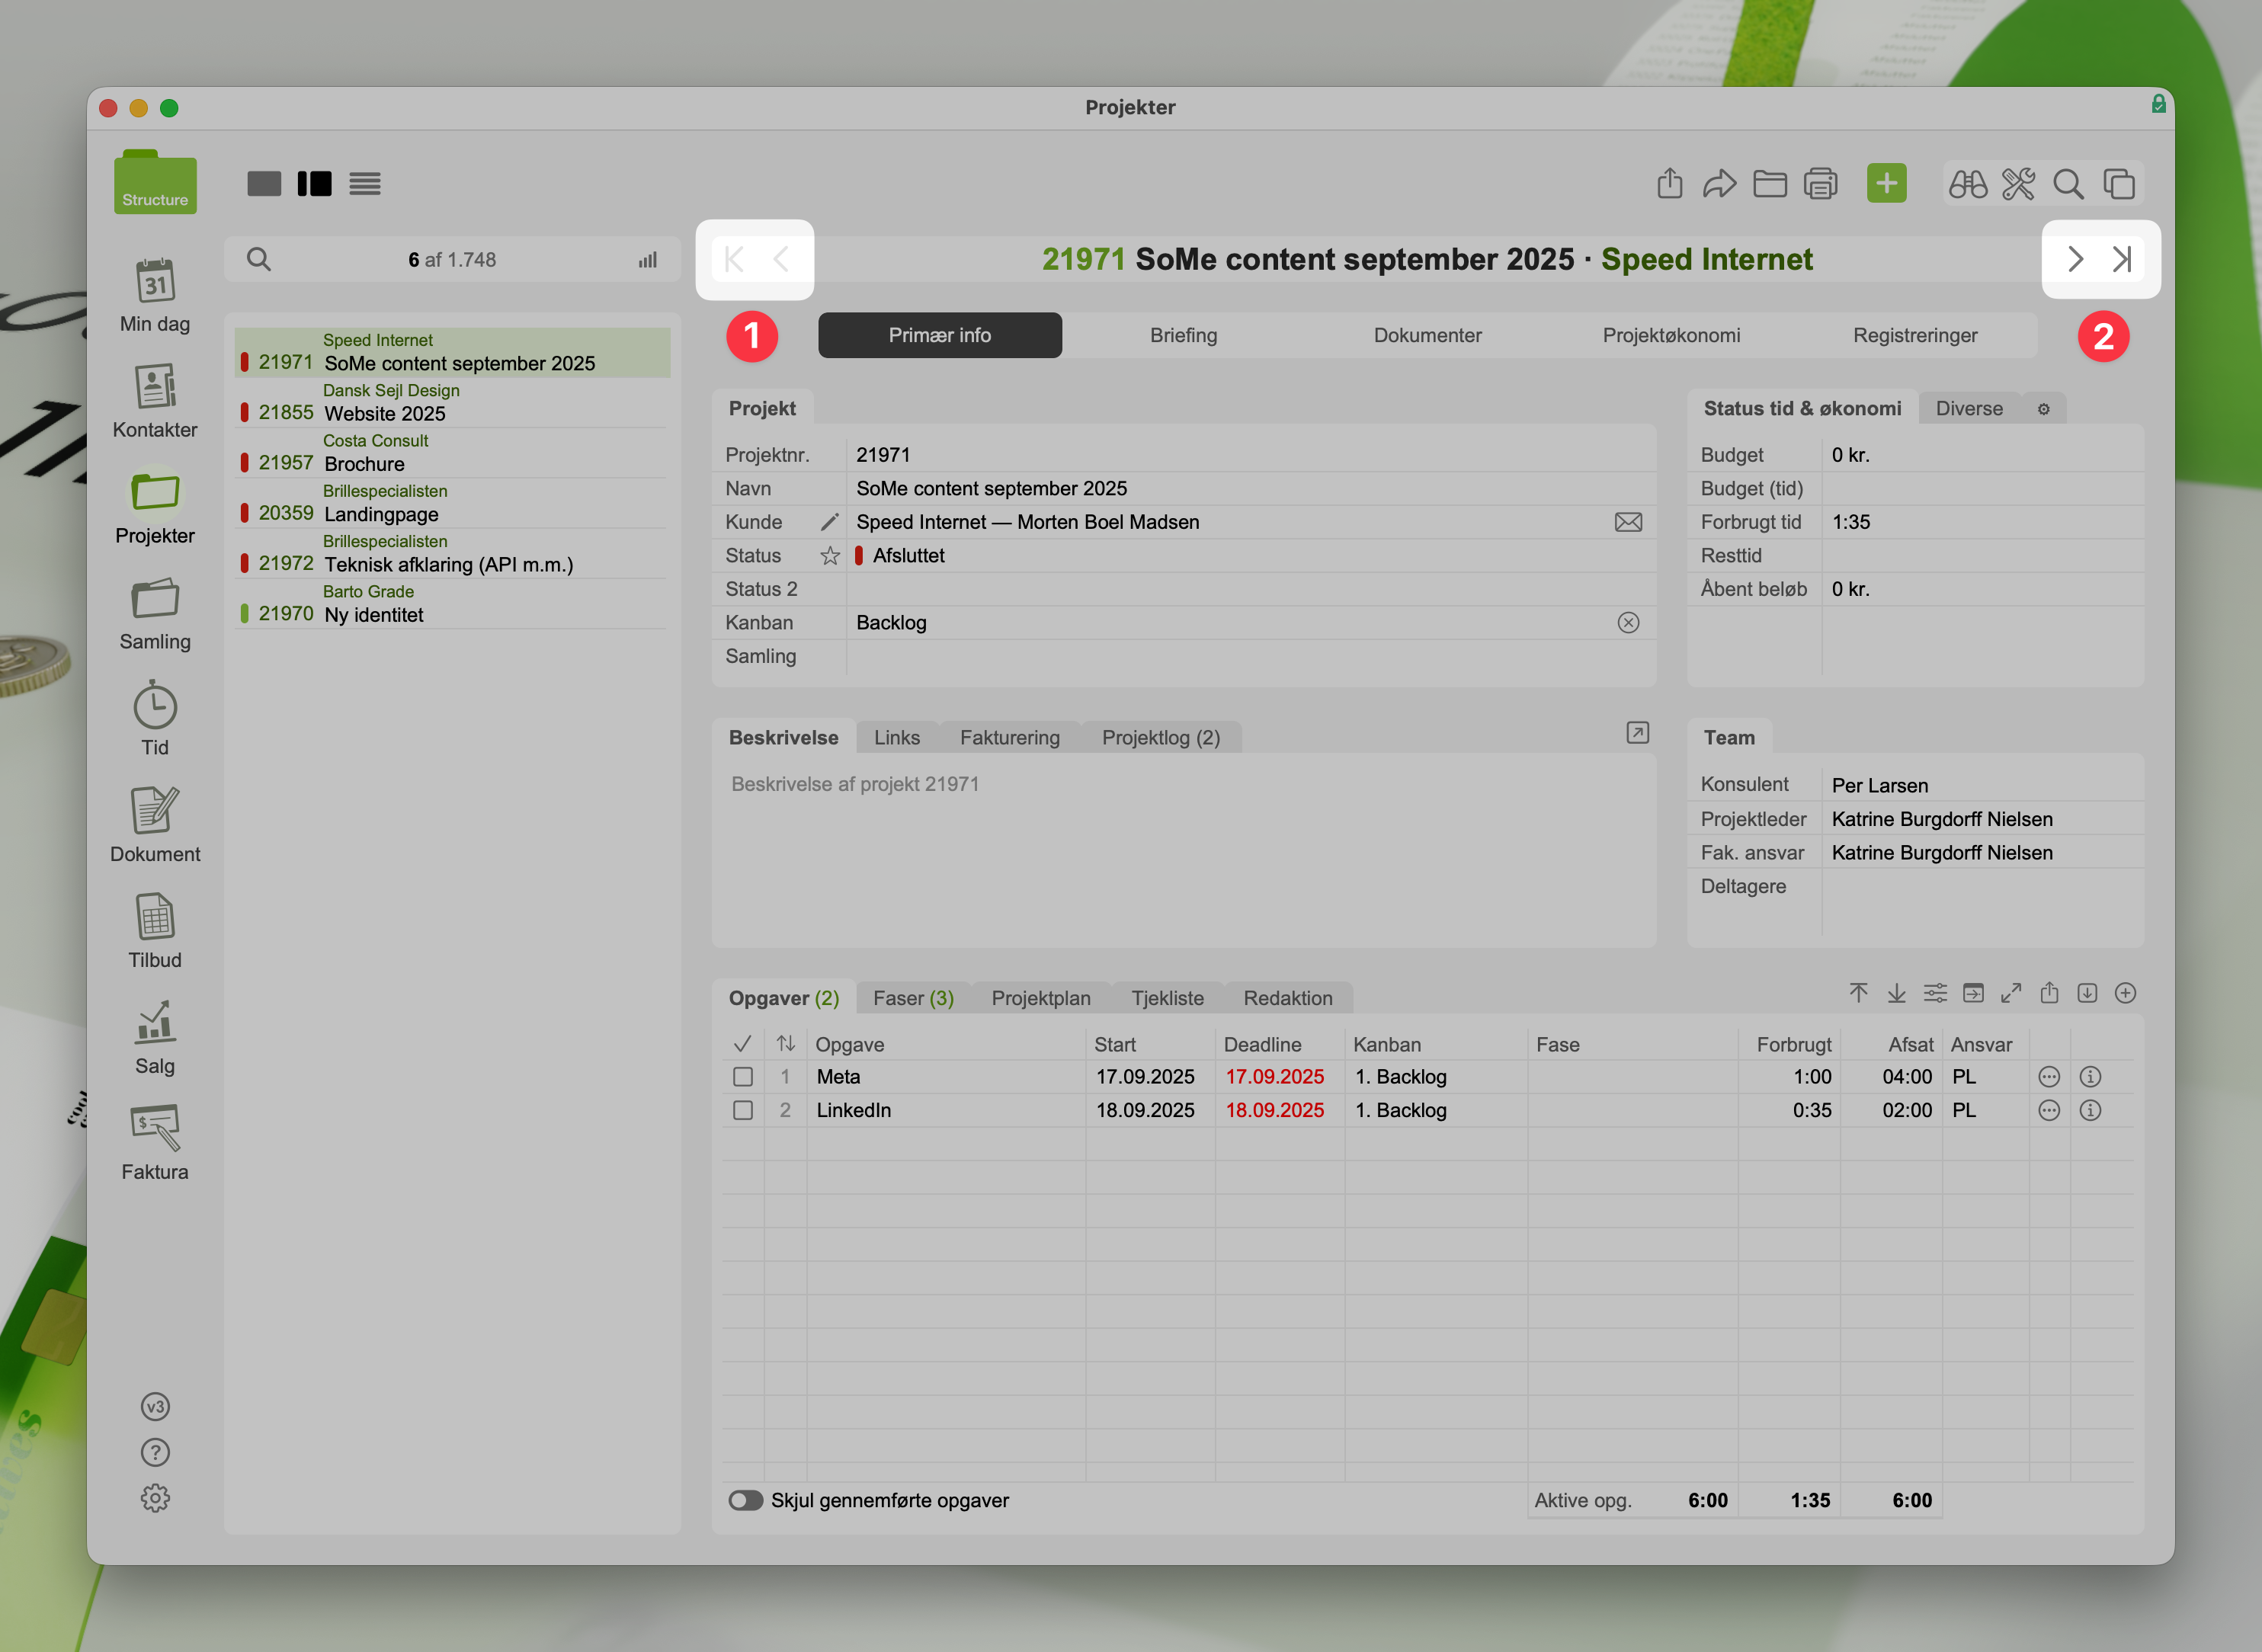Click the green plus new project button
2262x1652 pixels.
point(1886,184)
